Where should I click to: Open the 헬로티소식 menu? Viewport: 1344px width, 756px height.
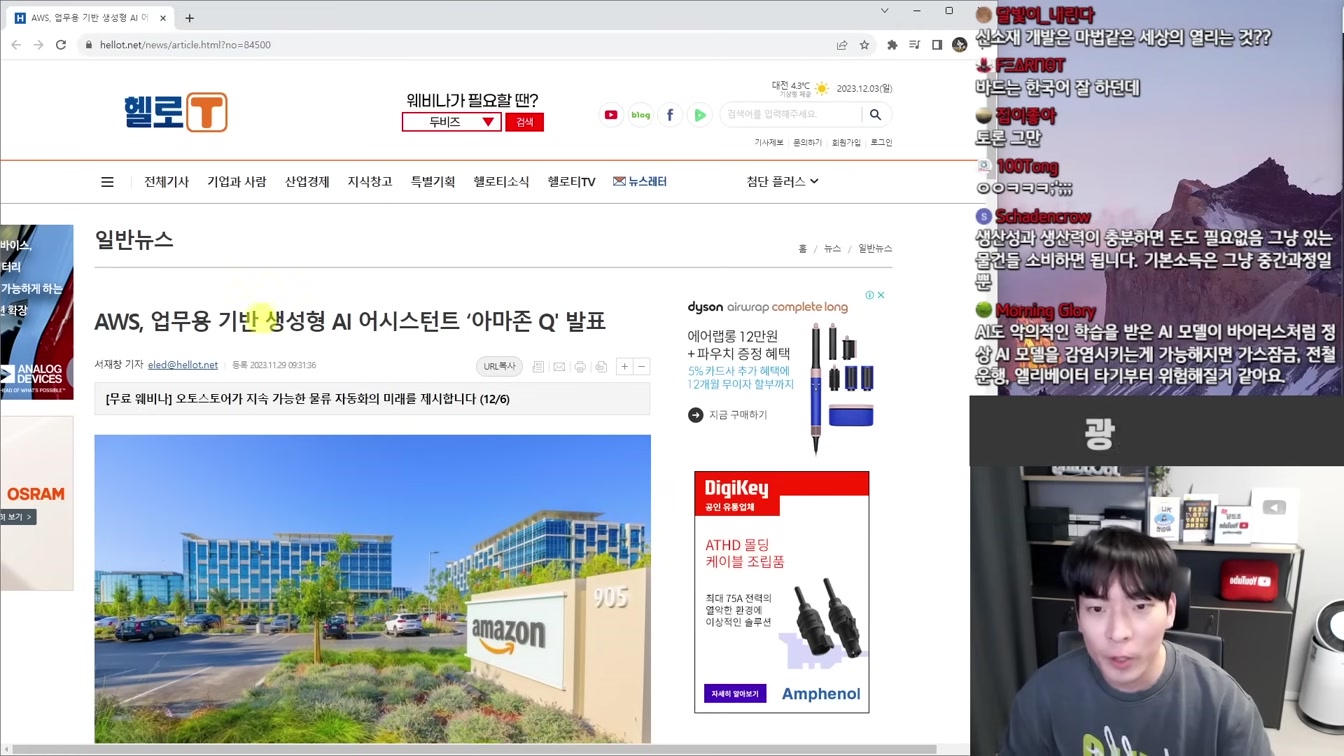[501, 182]
